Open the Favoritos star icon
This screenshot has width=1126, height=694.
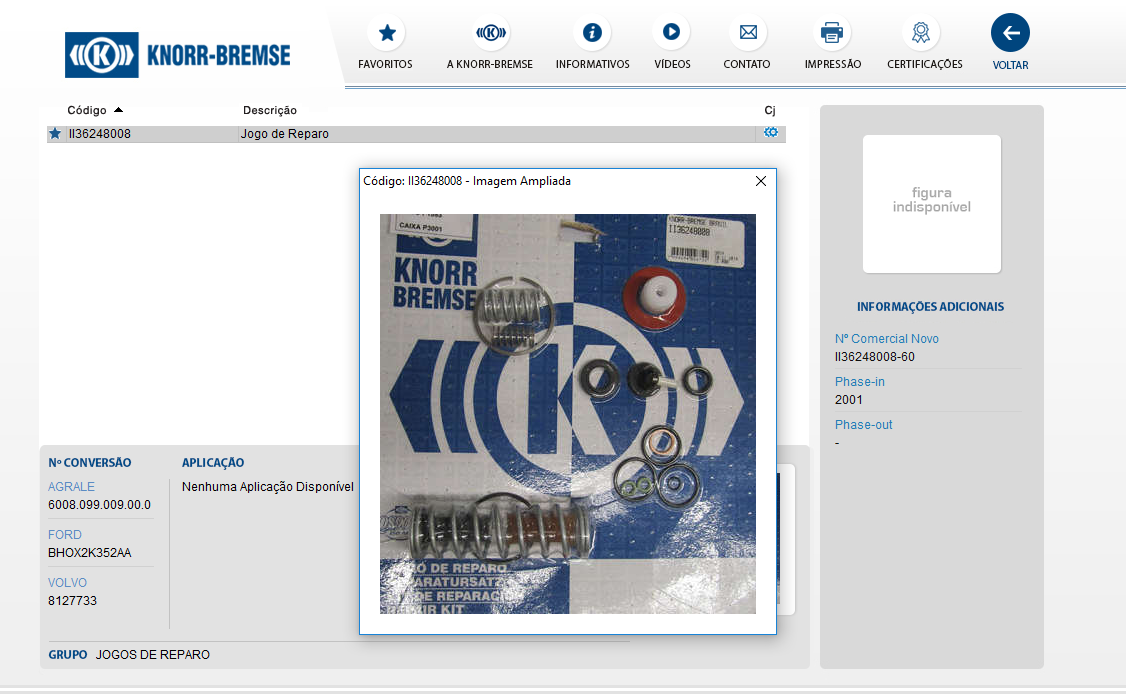coord(386,33)
